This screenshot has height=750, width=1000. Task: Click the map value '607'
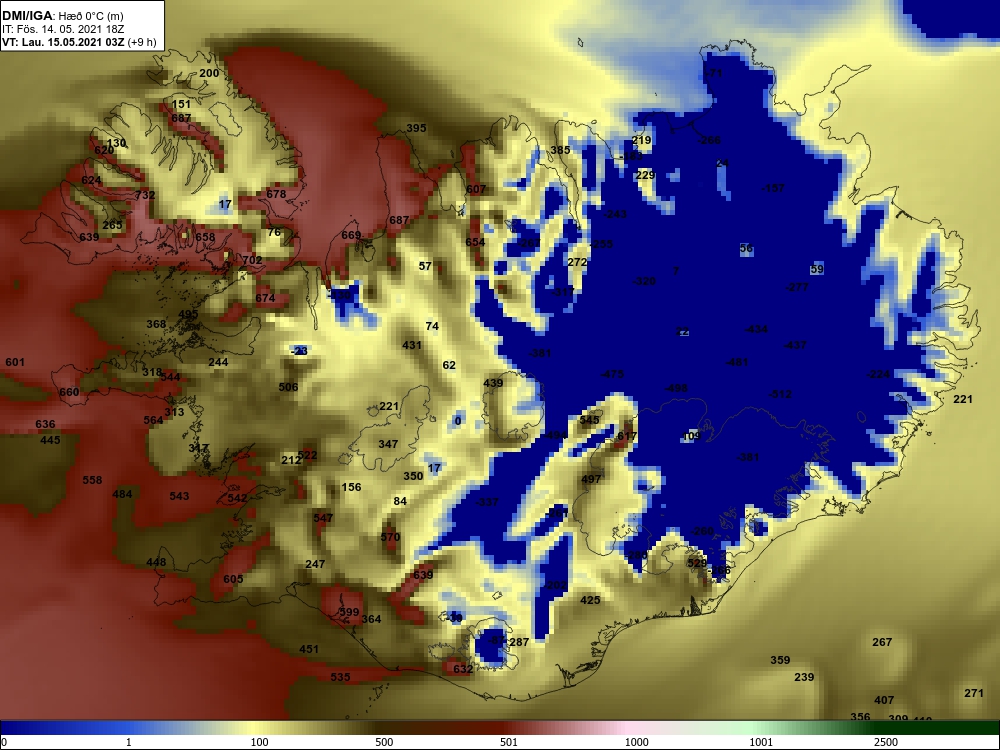pyautogui.click(x=476, y=189)
